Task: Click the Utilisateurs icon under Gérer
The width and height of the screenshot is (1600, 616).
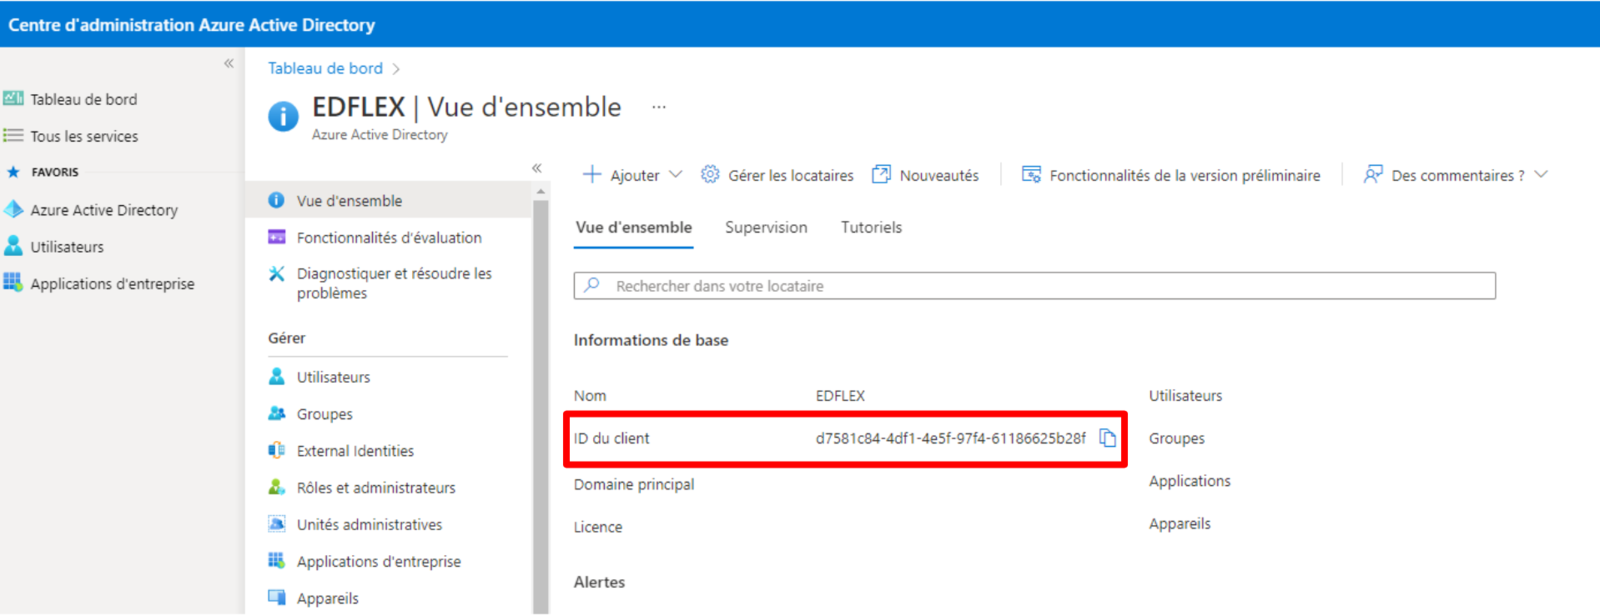Action: click(277, 376)
